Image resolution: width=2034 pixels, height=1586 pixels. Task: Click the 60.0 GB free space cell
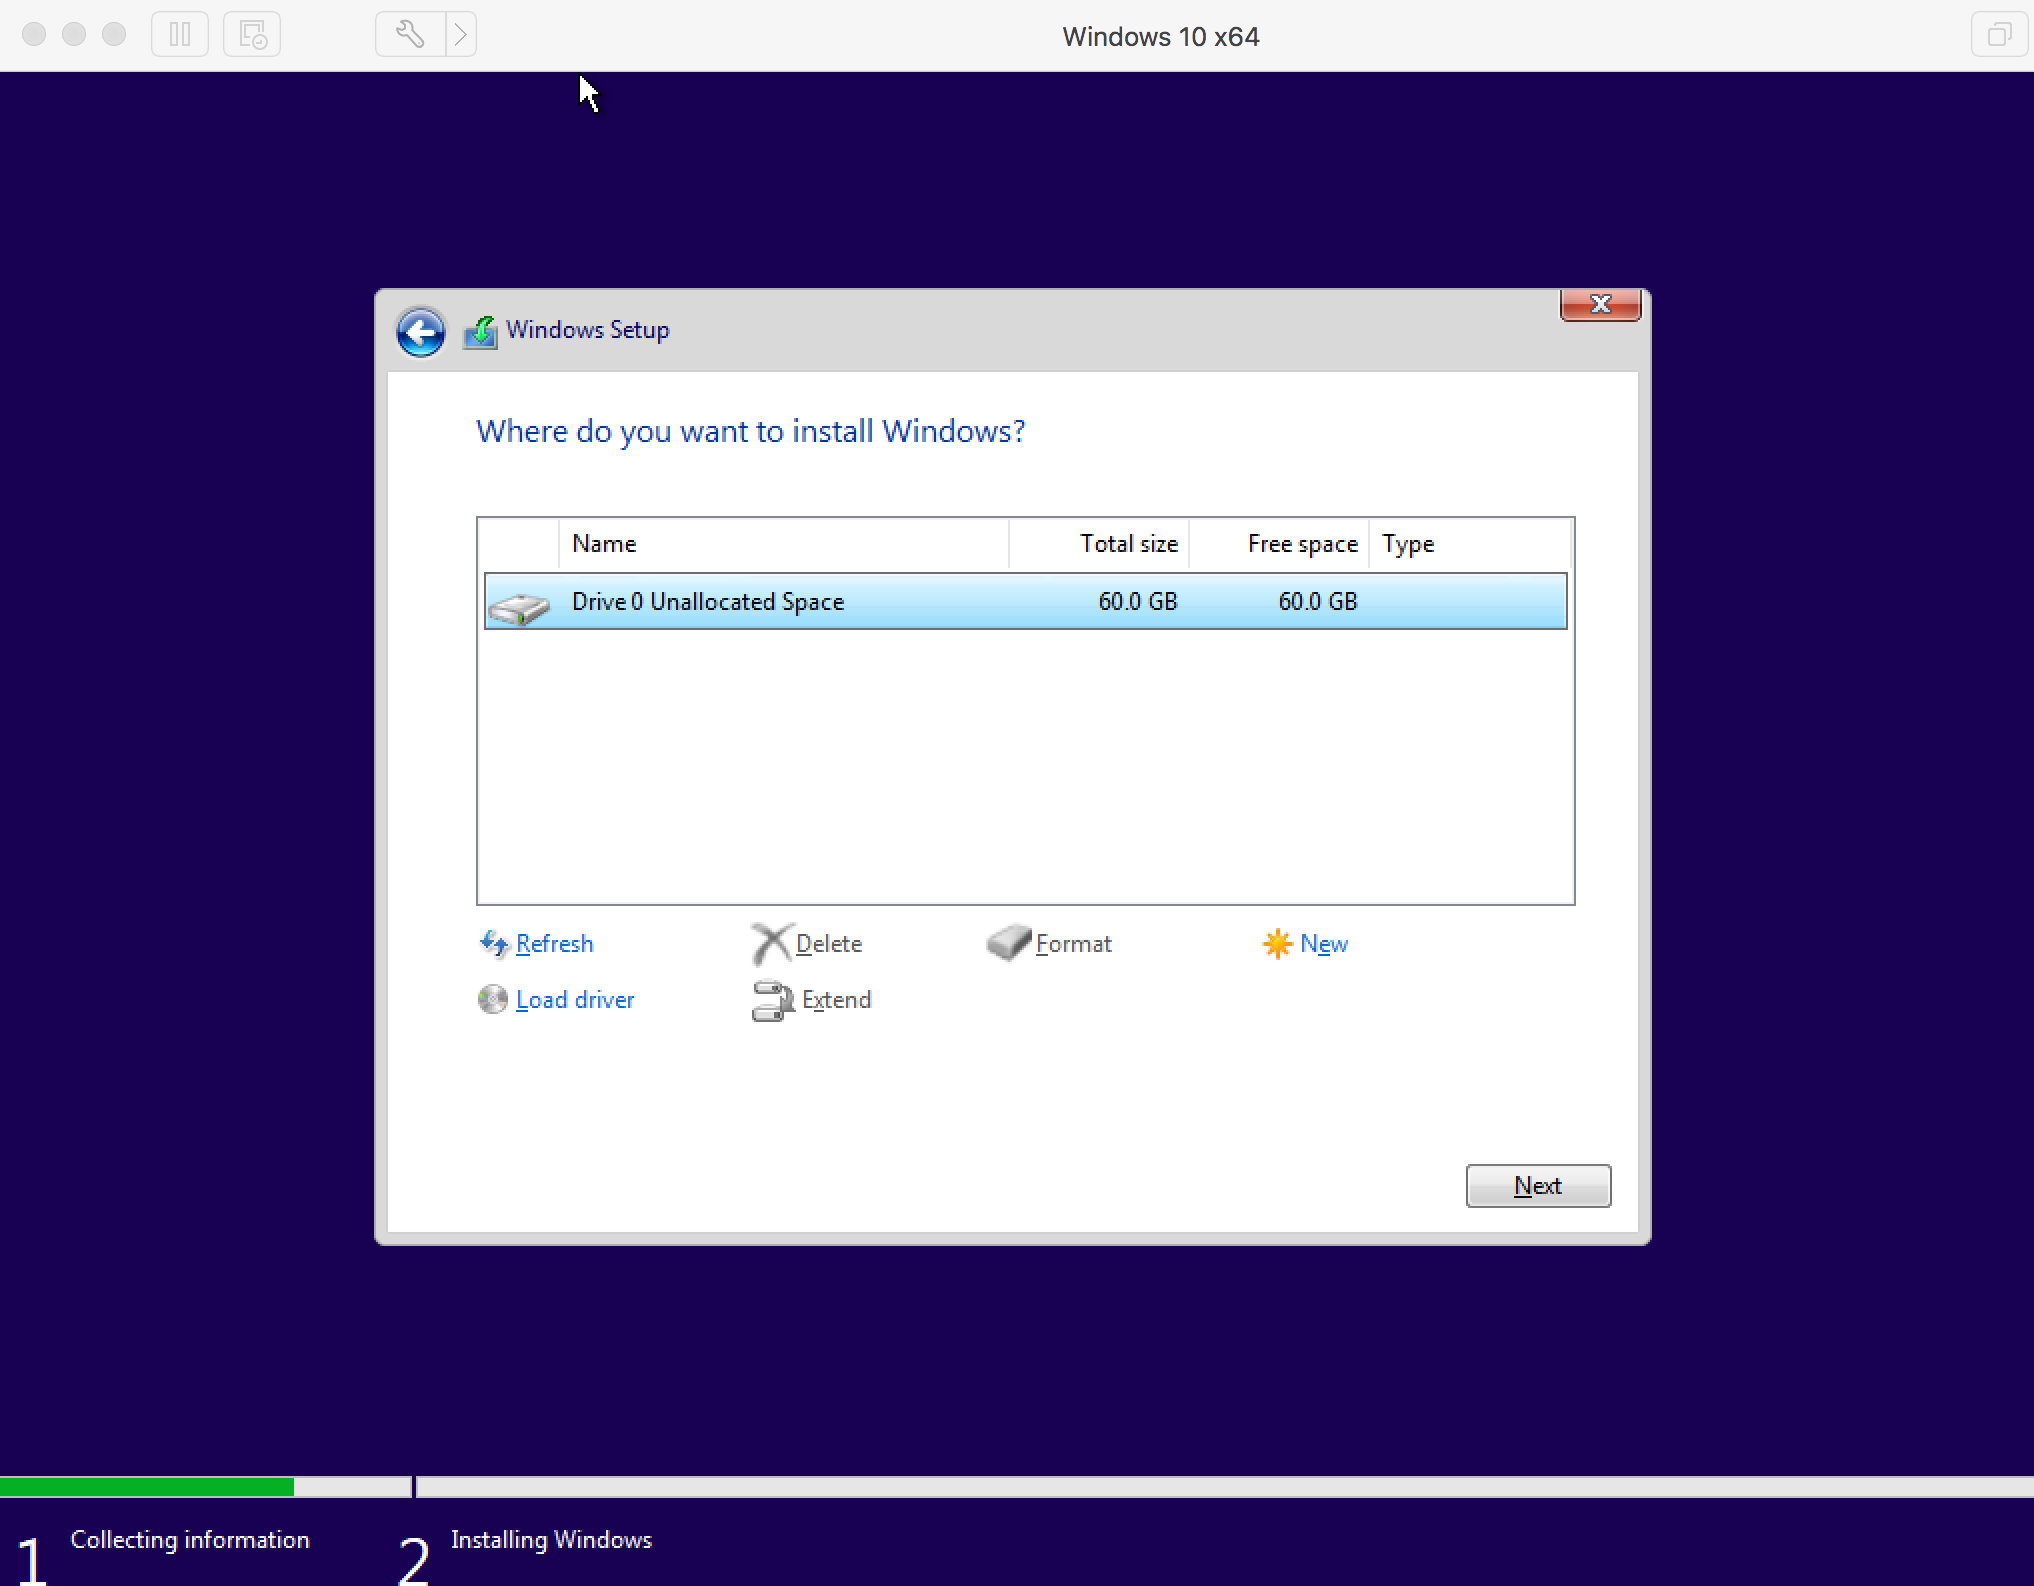click(x=1317, y=601)
